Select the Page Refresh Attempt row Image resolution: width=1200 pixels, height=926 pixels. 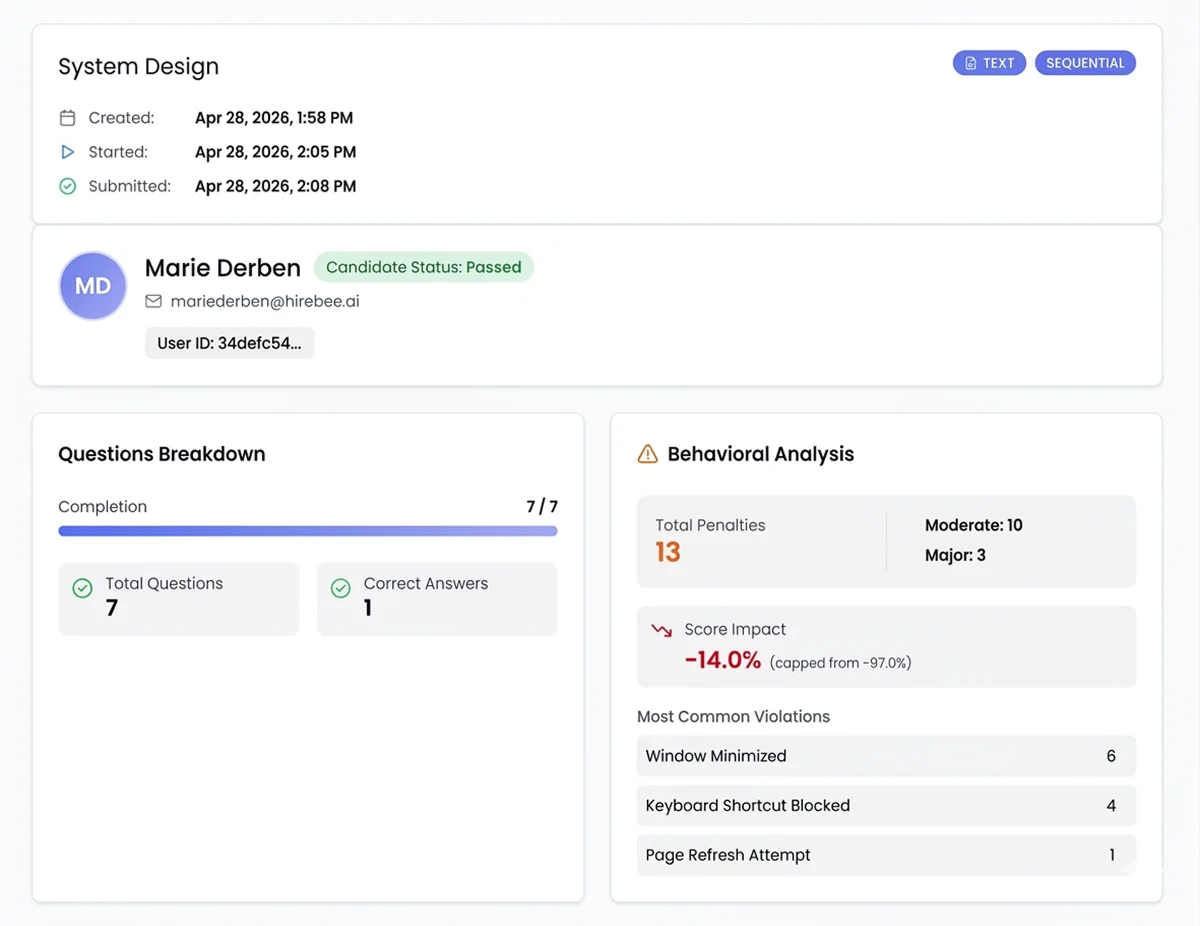click(x=886, y=855)
